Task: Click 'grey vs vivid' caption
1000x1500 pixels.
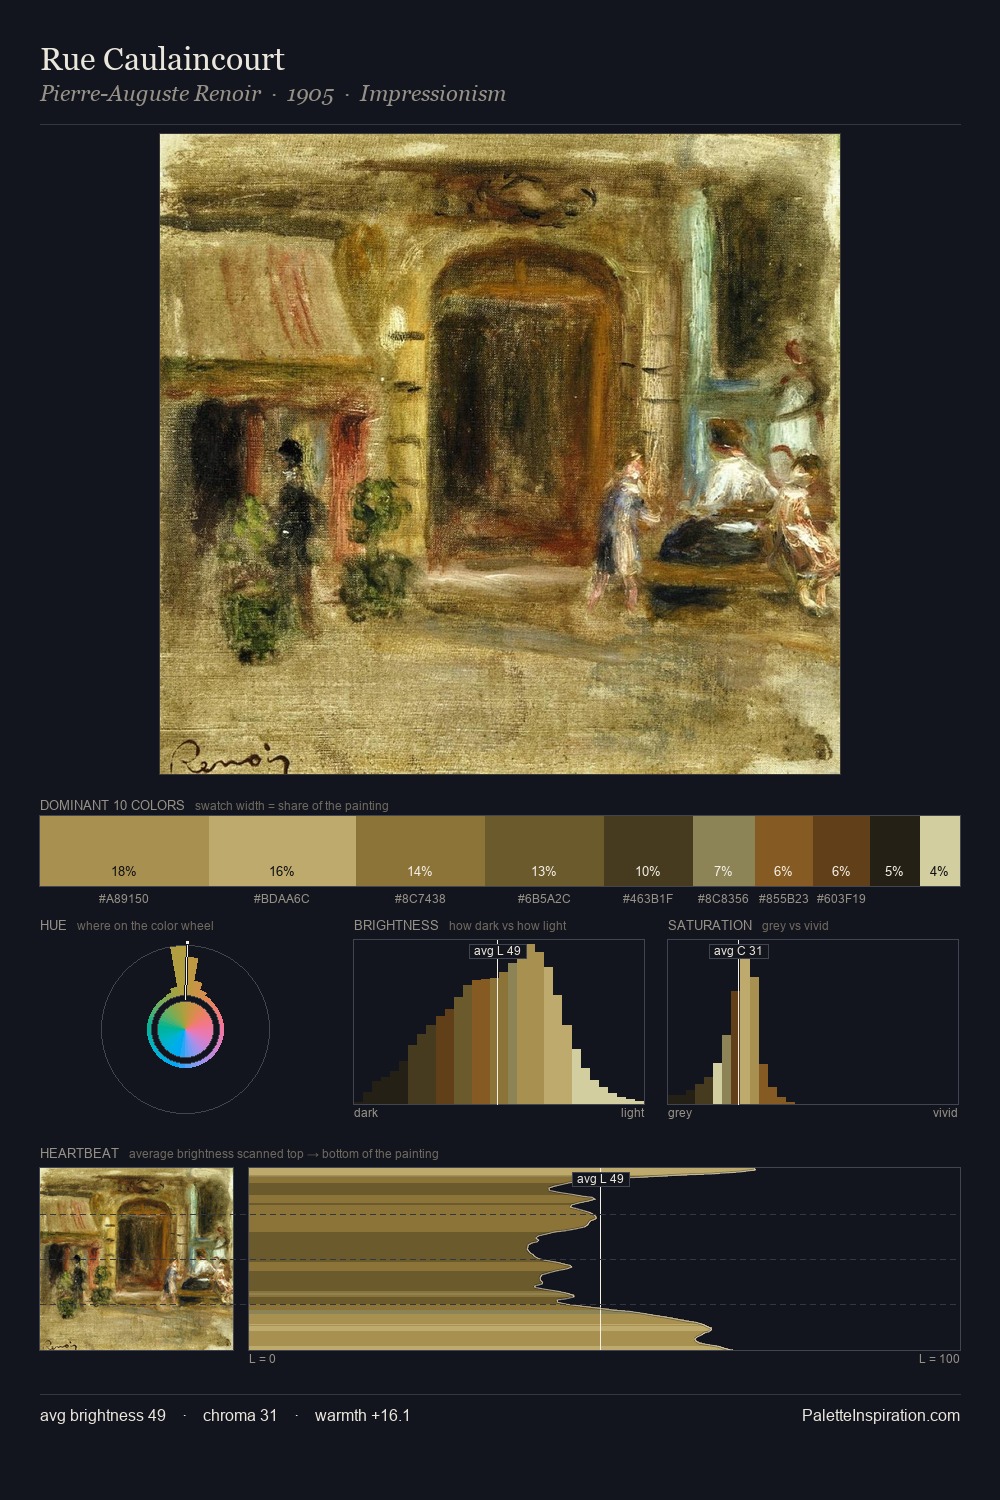Action: click(x=795, y=926)
